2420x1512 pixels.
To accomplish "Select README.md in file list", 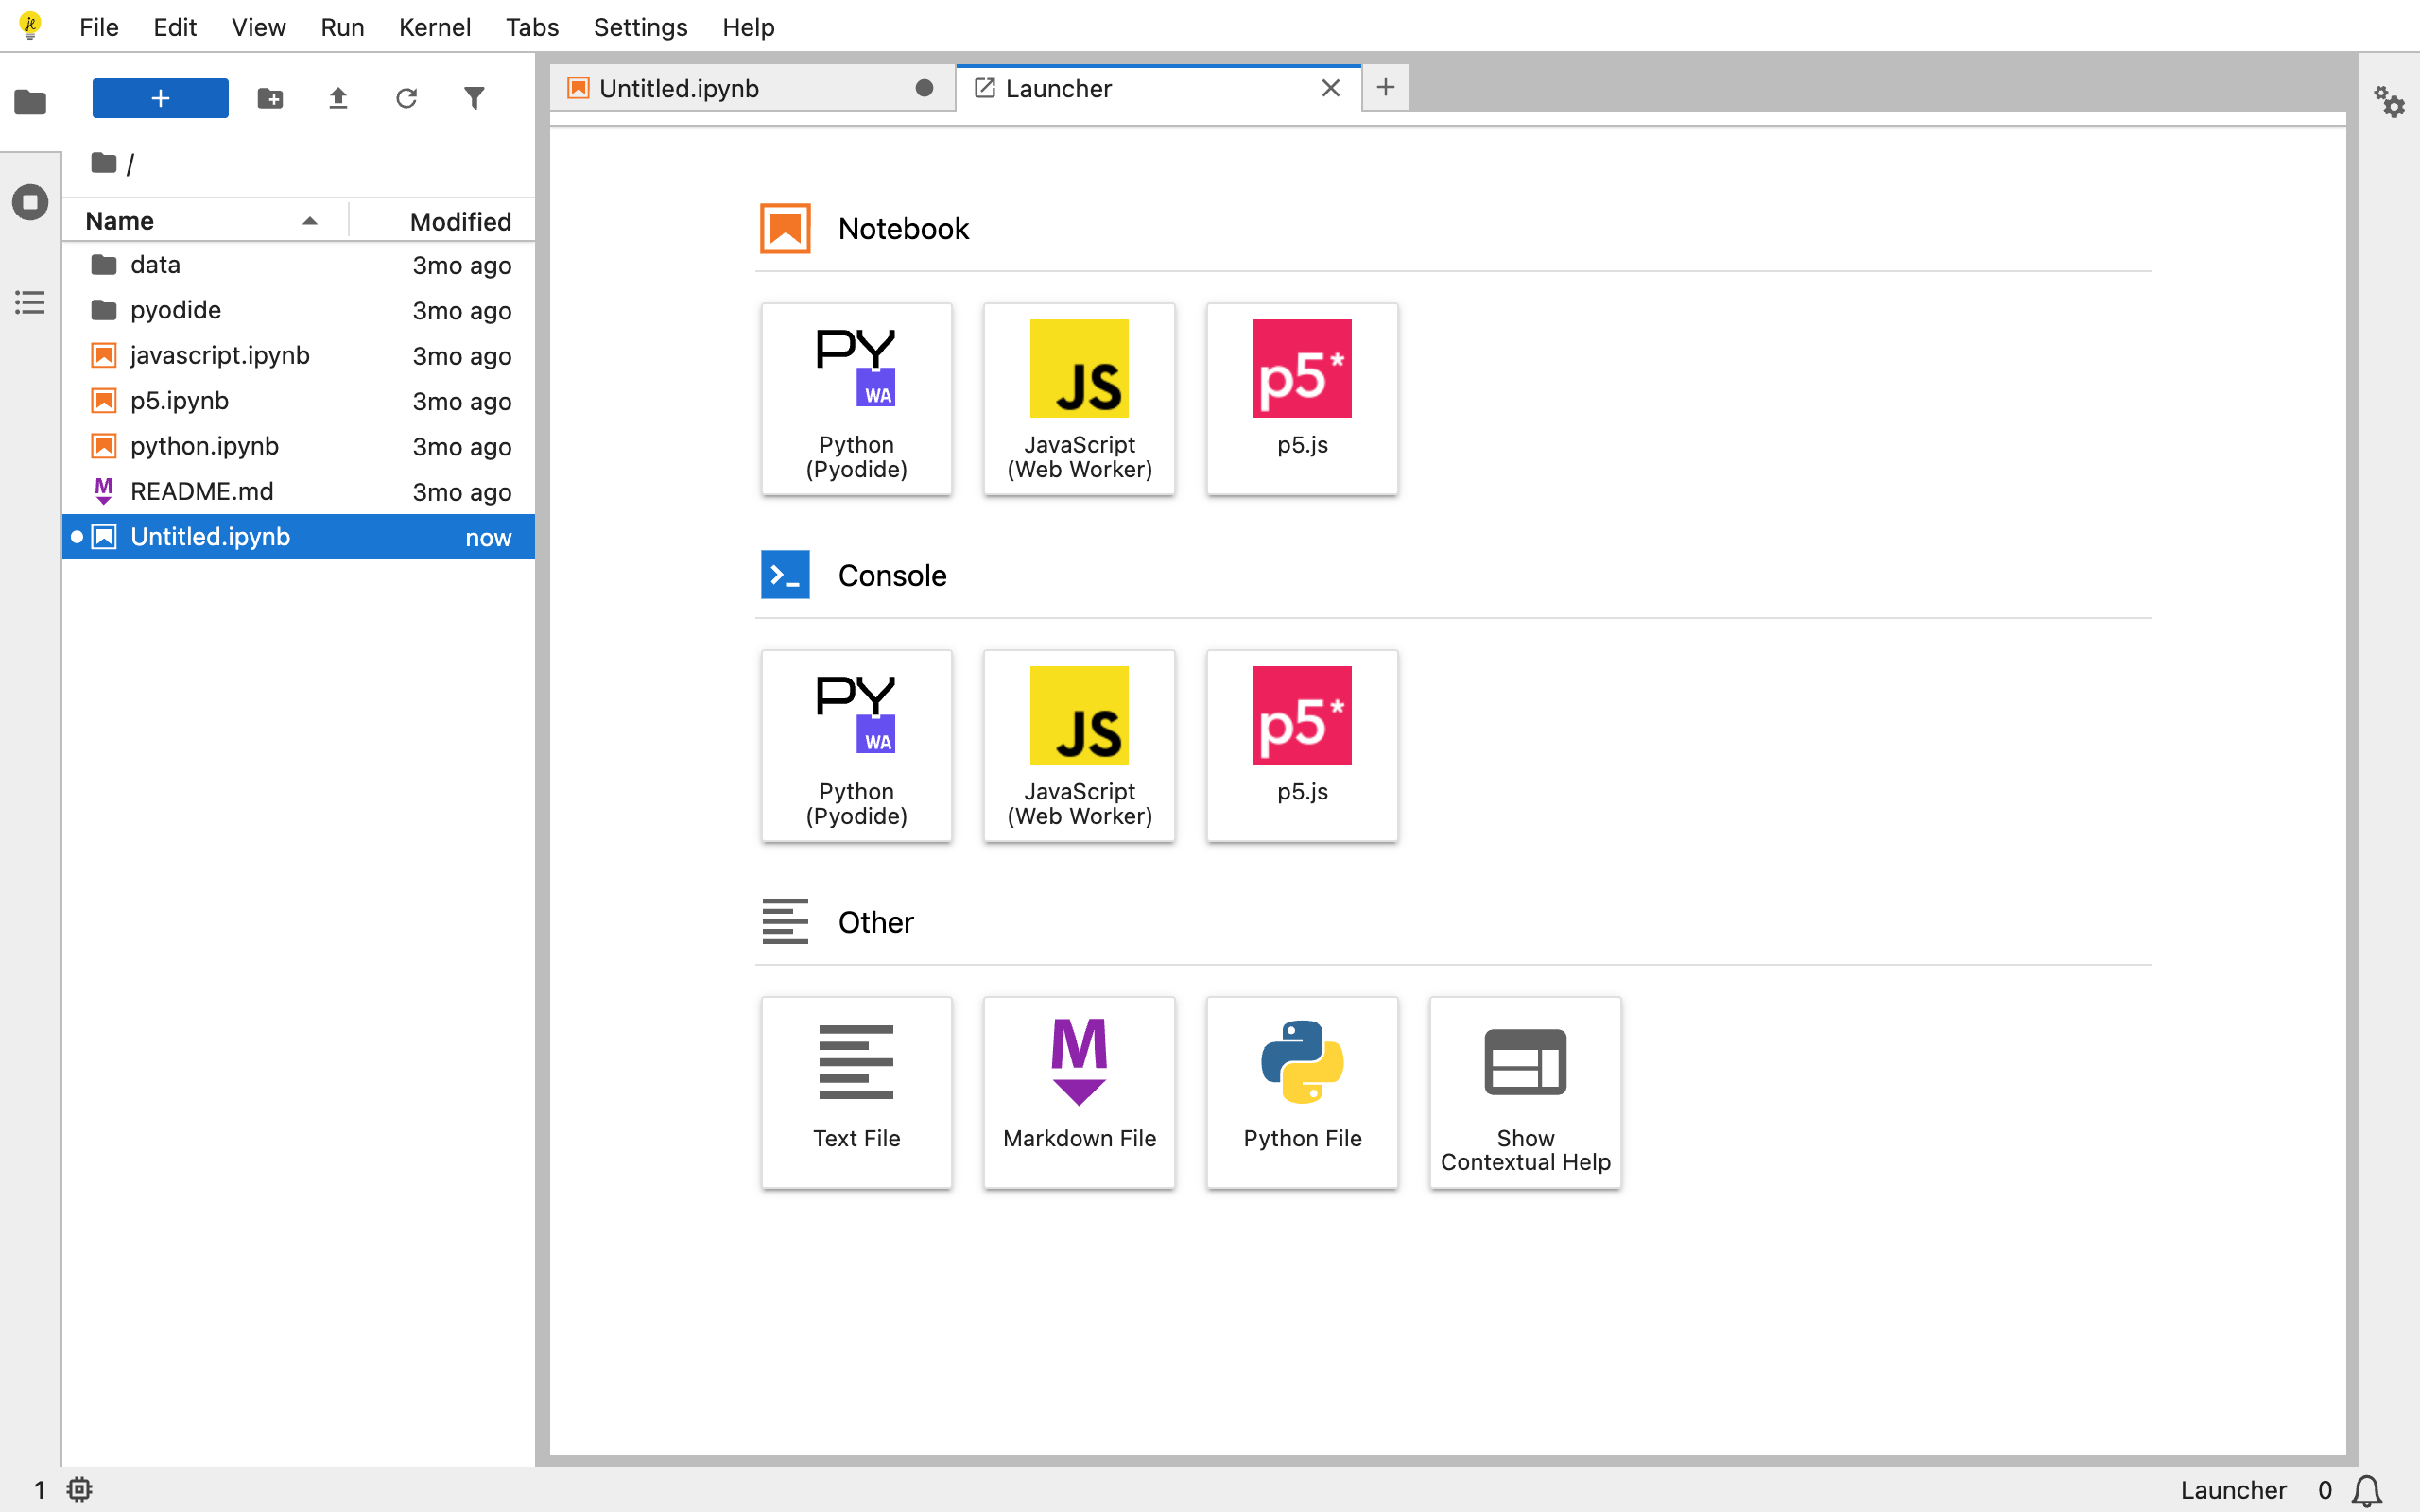I will click(298, 491).
